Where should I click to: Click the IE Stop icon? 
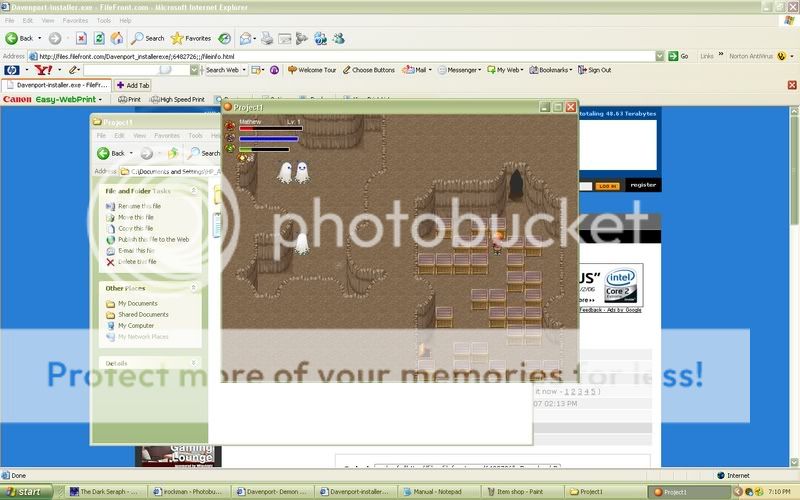[81, 38]
